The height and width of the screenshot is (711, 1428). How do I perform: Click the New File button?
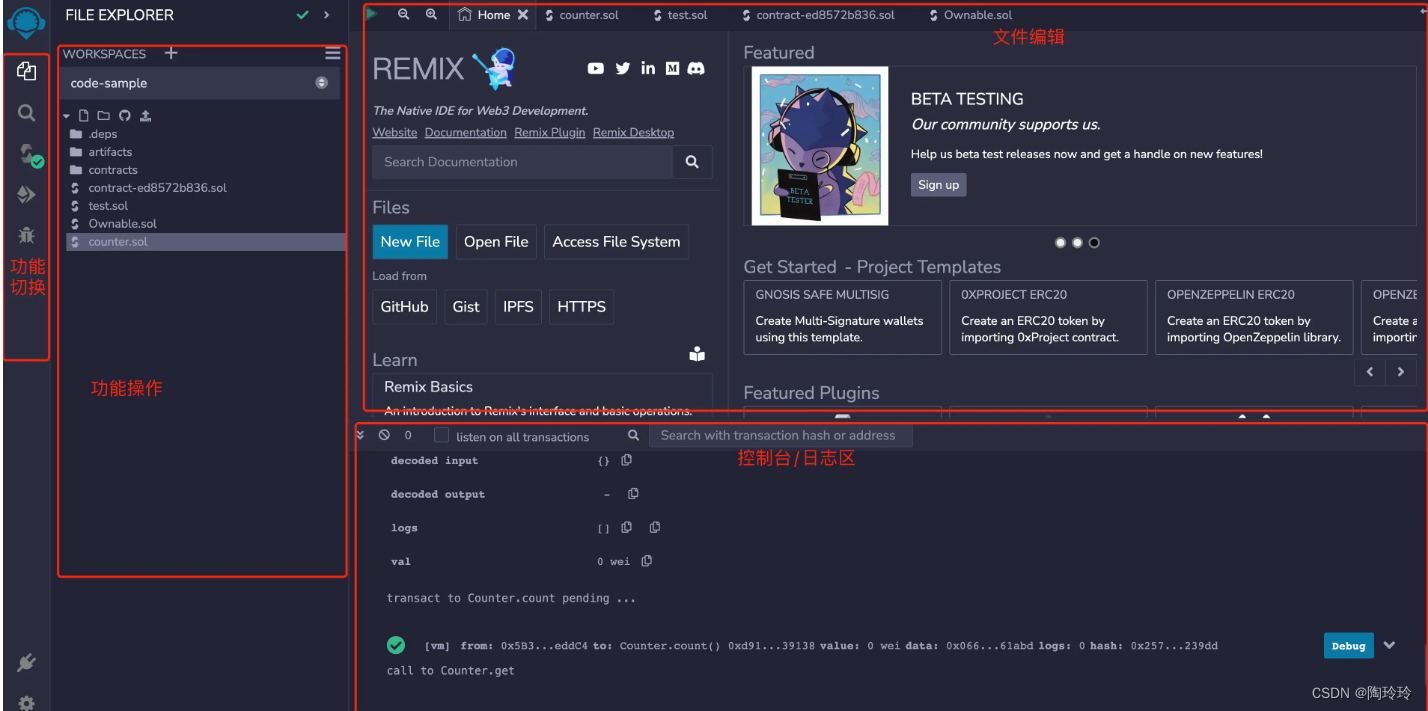point(410,242)
